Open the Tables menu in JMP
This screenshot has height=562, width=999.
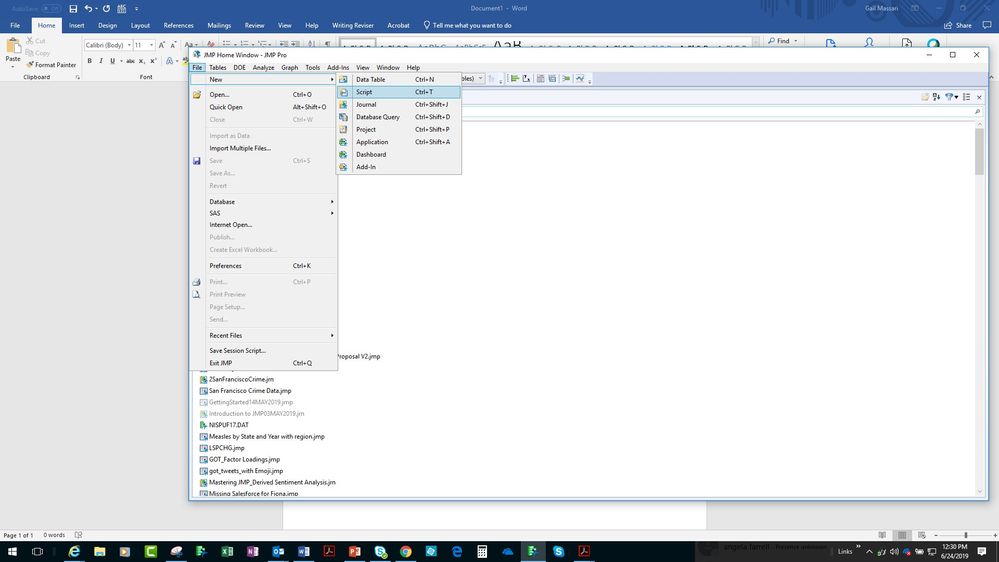(x=217, y=68)
